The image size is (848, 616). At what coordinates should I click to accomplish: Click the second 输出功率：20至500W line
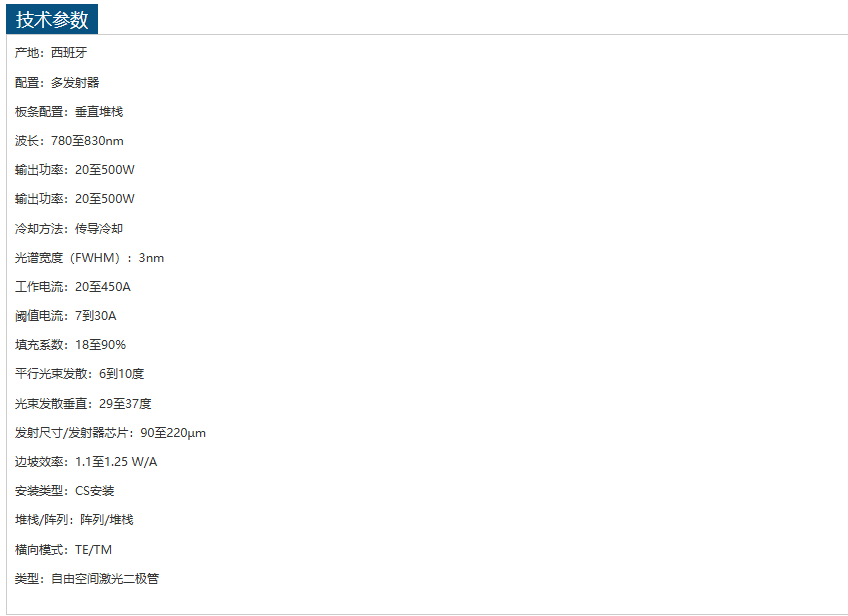click(x=75, y=199)
